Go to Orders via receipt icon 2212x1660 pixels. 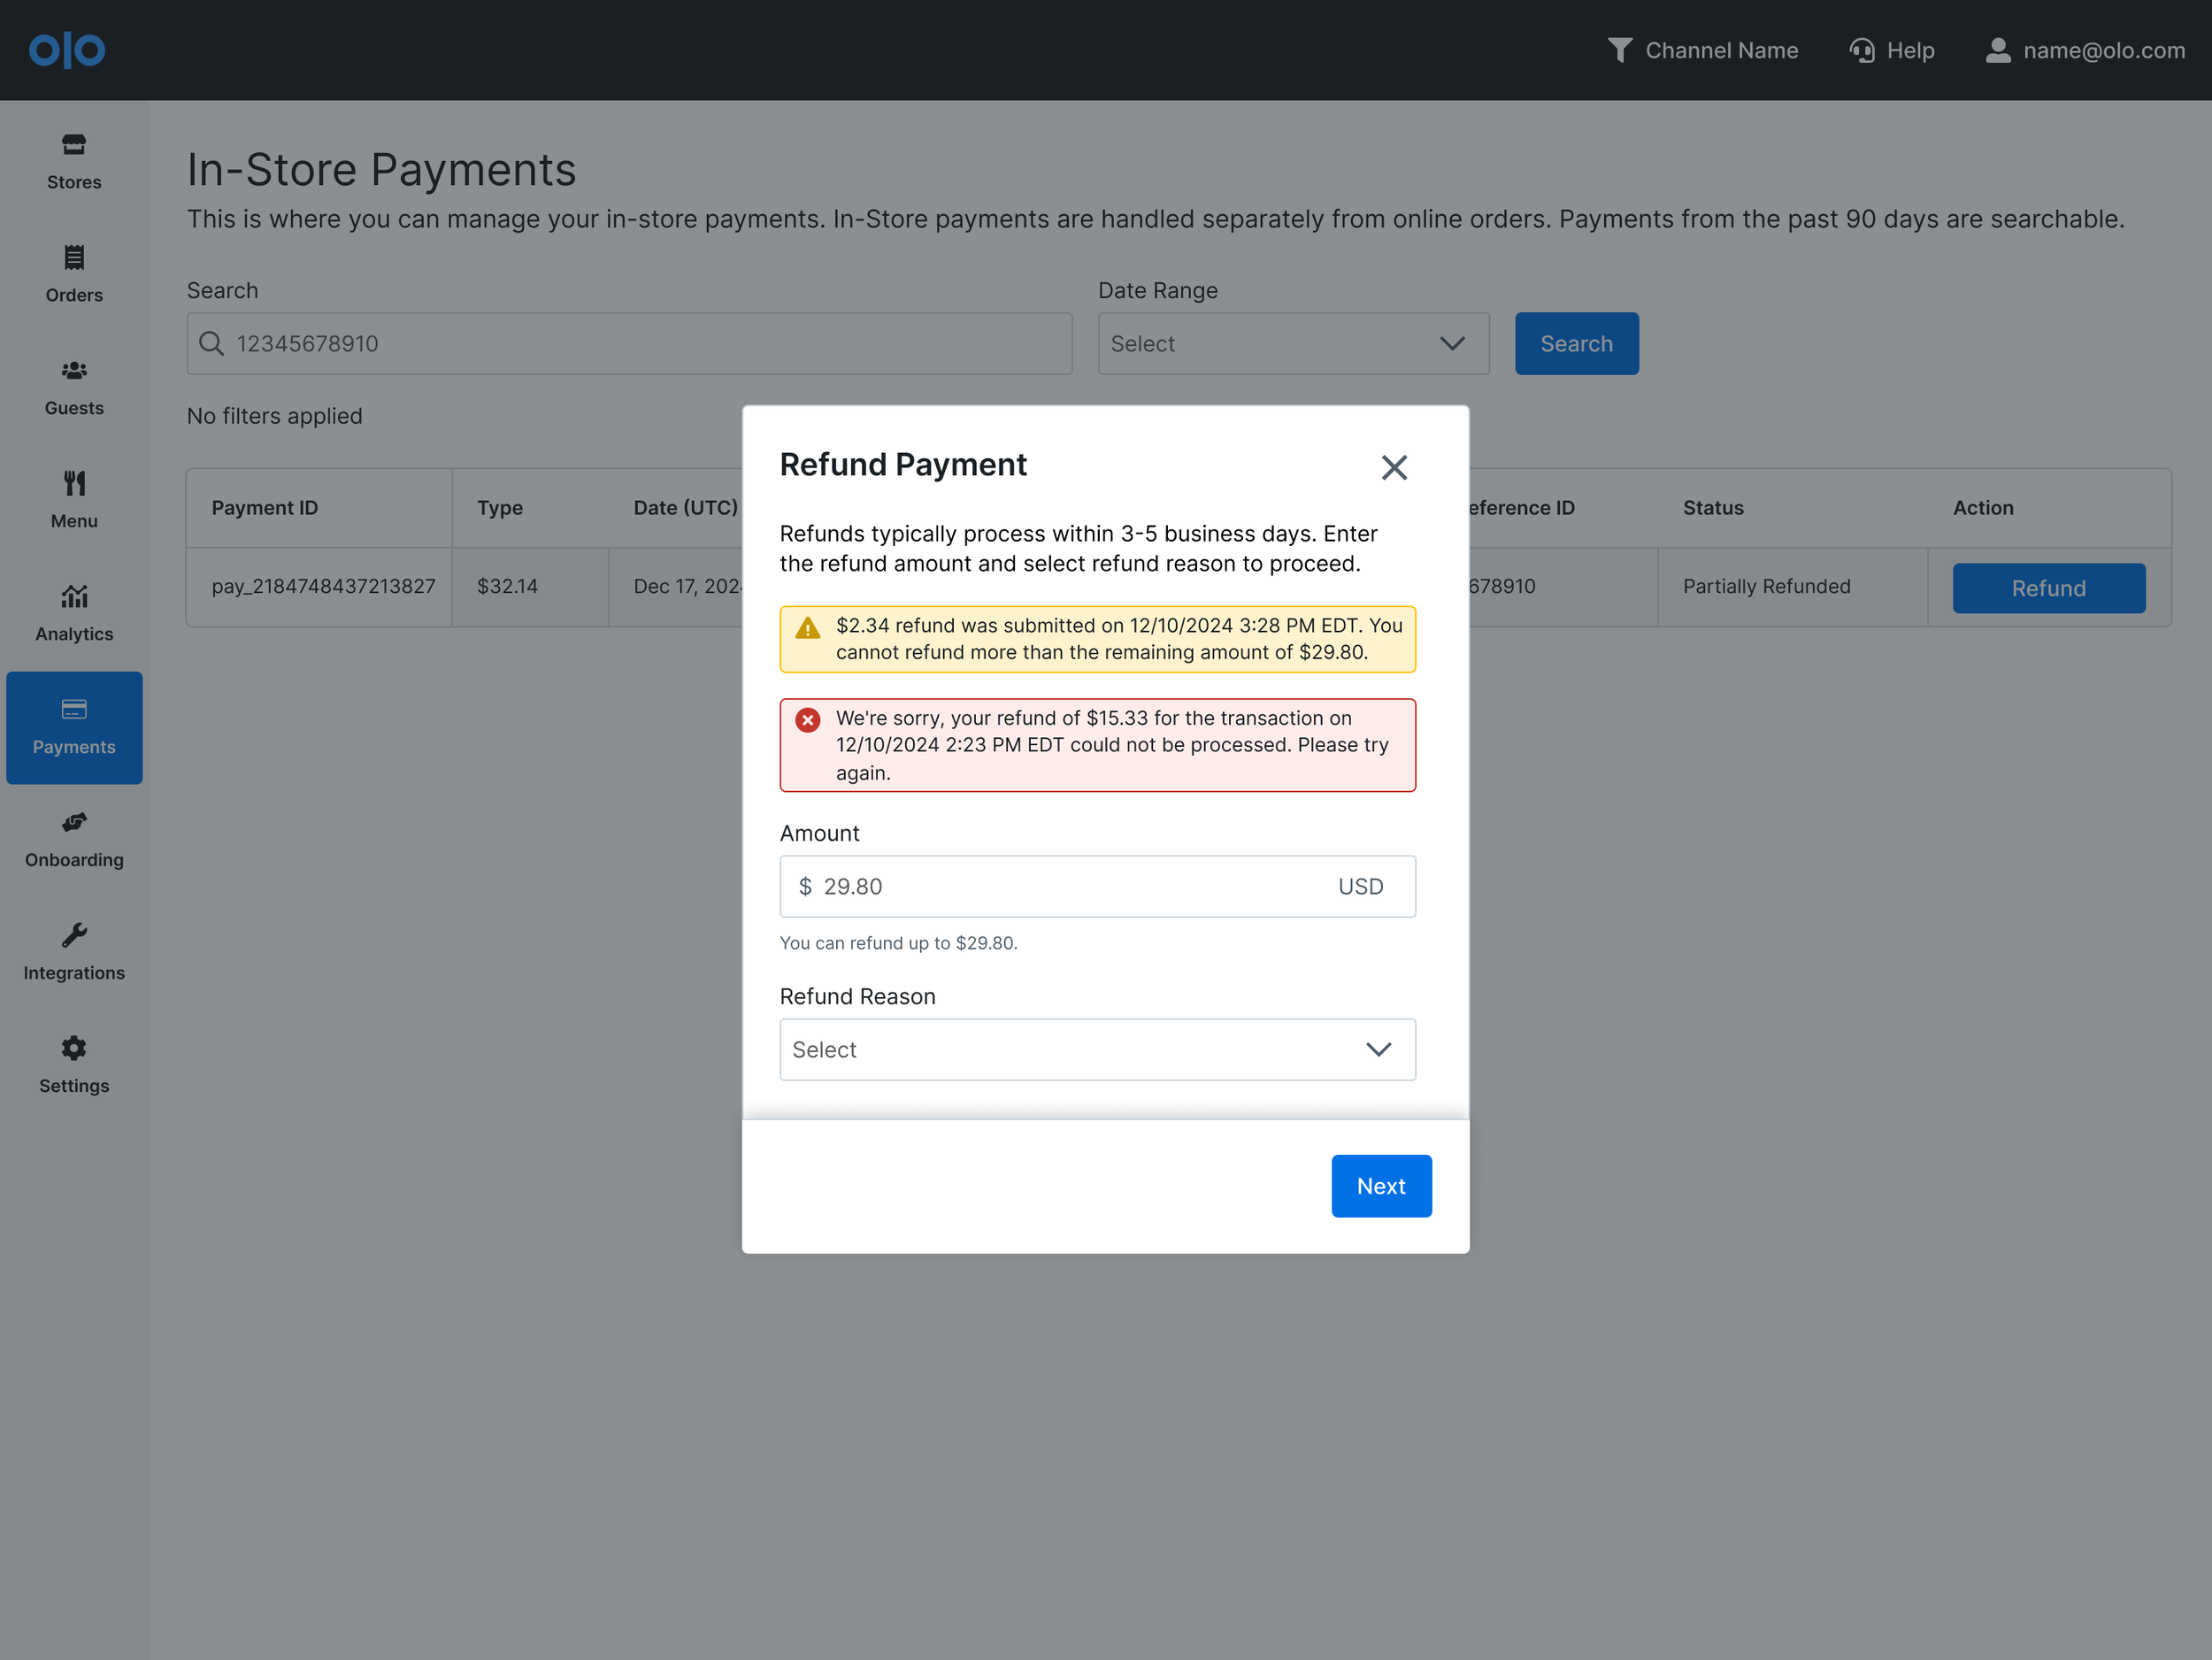click(x=74, y=258)
